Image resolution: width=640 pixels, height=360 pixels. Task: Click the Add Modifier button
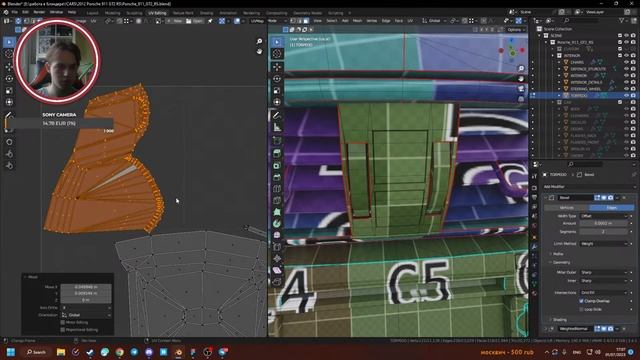tap(589, 187)
